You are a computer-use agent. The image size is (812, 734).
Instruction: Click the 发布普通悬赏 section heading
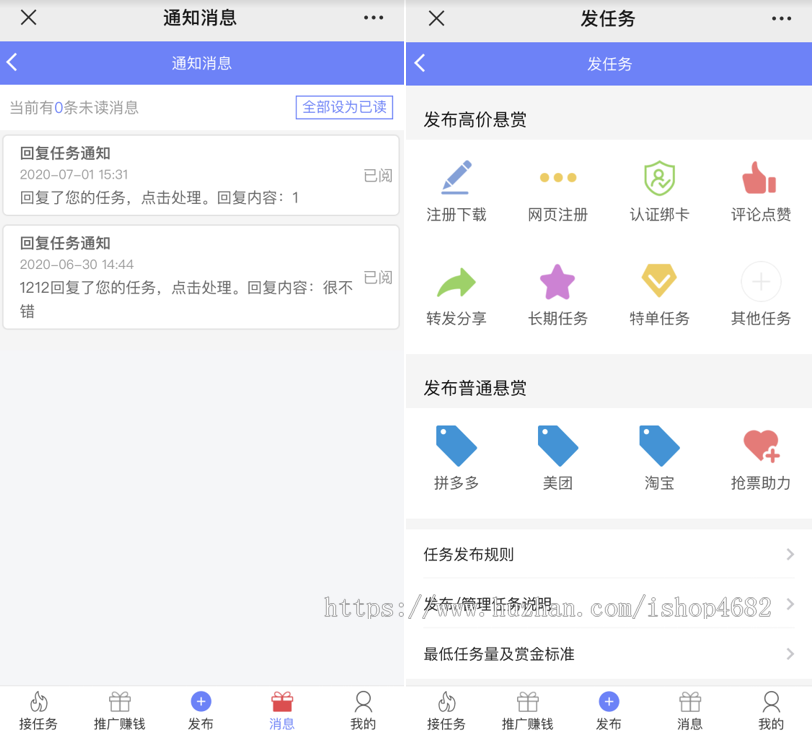tap(475, 387)
